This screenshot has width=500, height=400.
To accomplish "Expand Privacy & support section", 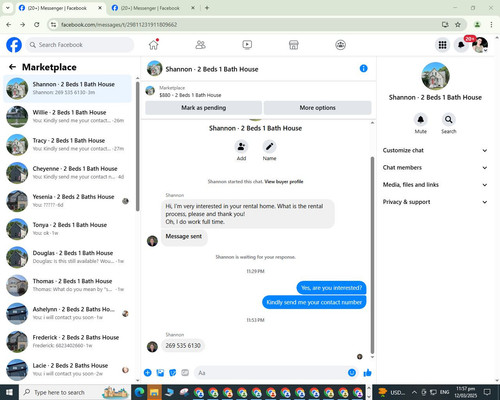I will [x=435, y=202].
